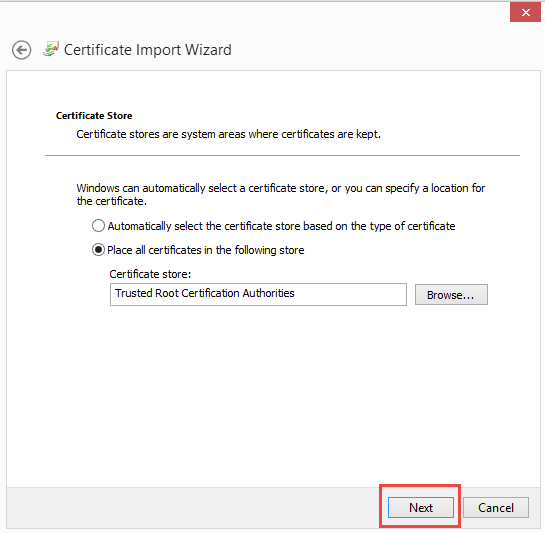Click the Certificate store text field
The width and height of the screenshot is (545, 533).
[x=258, y=294]
